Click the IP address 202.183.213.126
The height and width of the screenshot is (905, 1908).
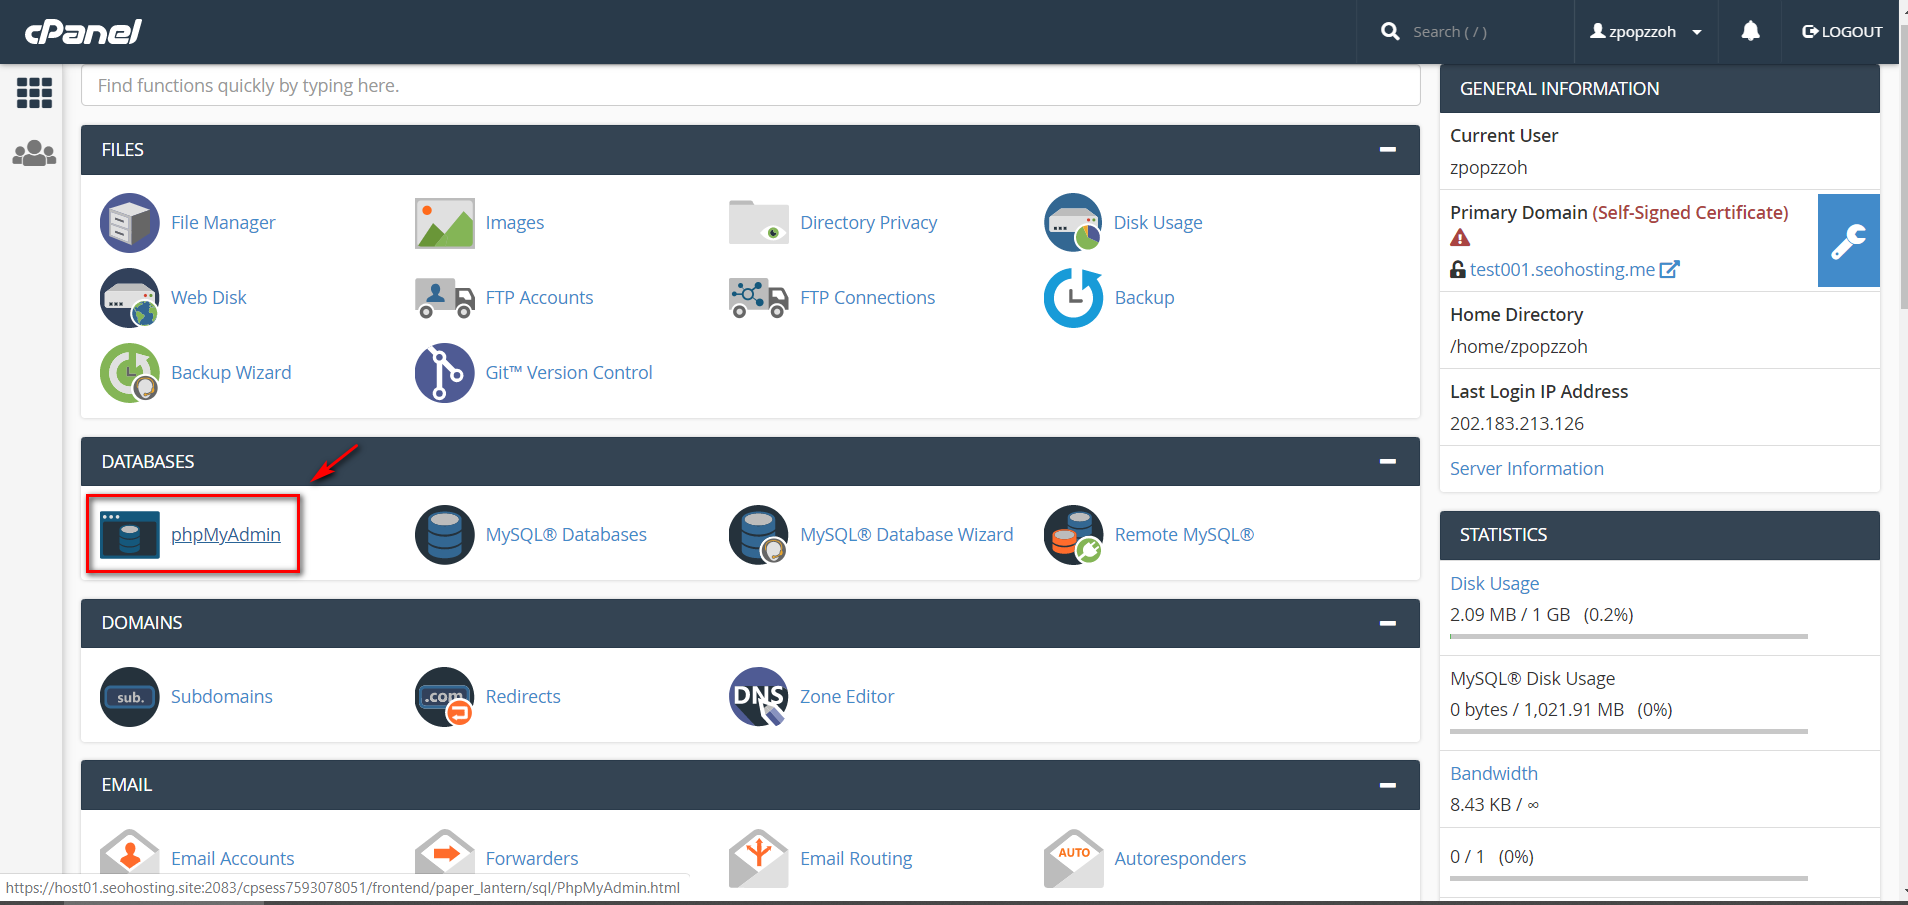1517,424
